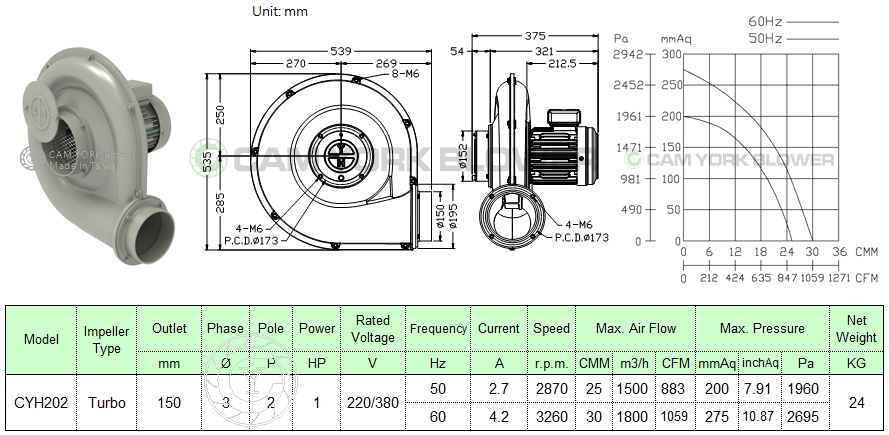Click the 50Hz curve legend label

765,39
